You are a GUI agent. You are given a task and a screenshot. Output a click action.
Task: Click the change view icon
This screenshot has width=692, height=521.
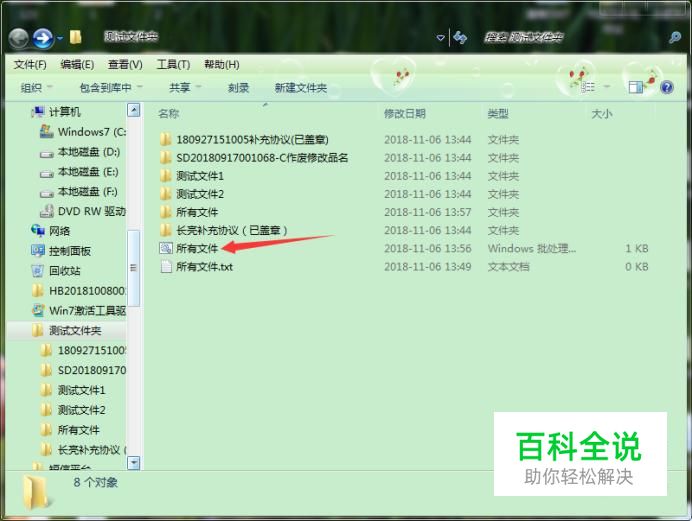click(587, 87)
